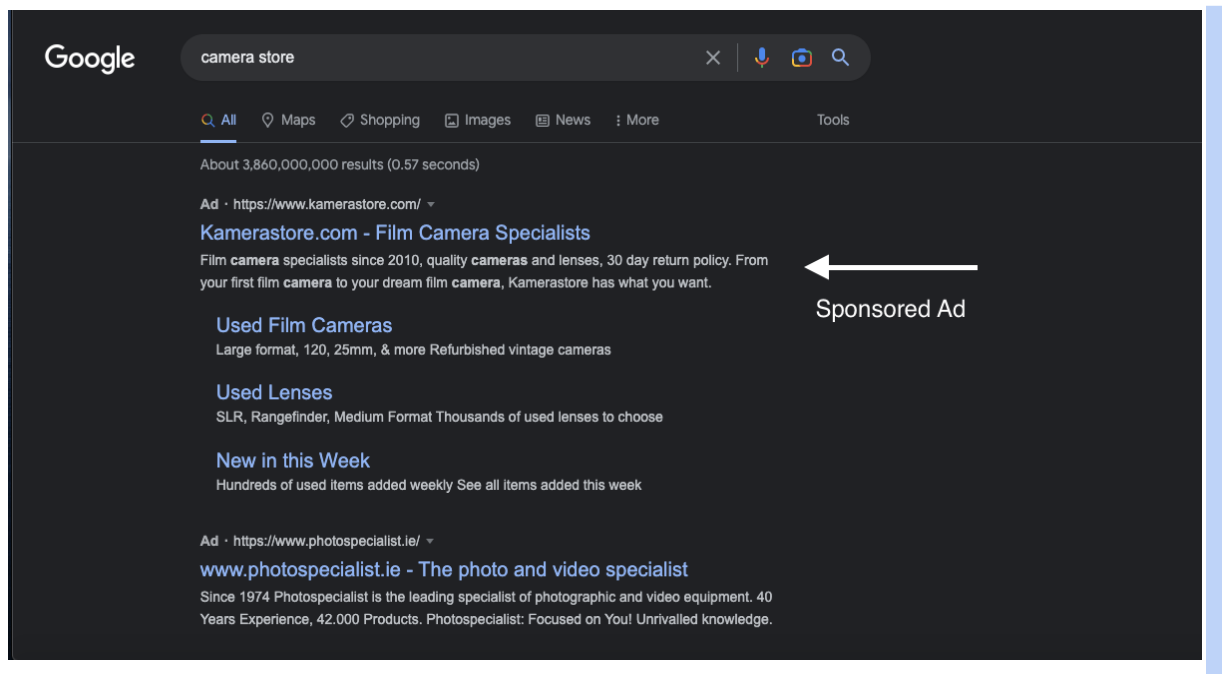
Task: Open the More search options menu
Action: click(637, 120)
